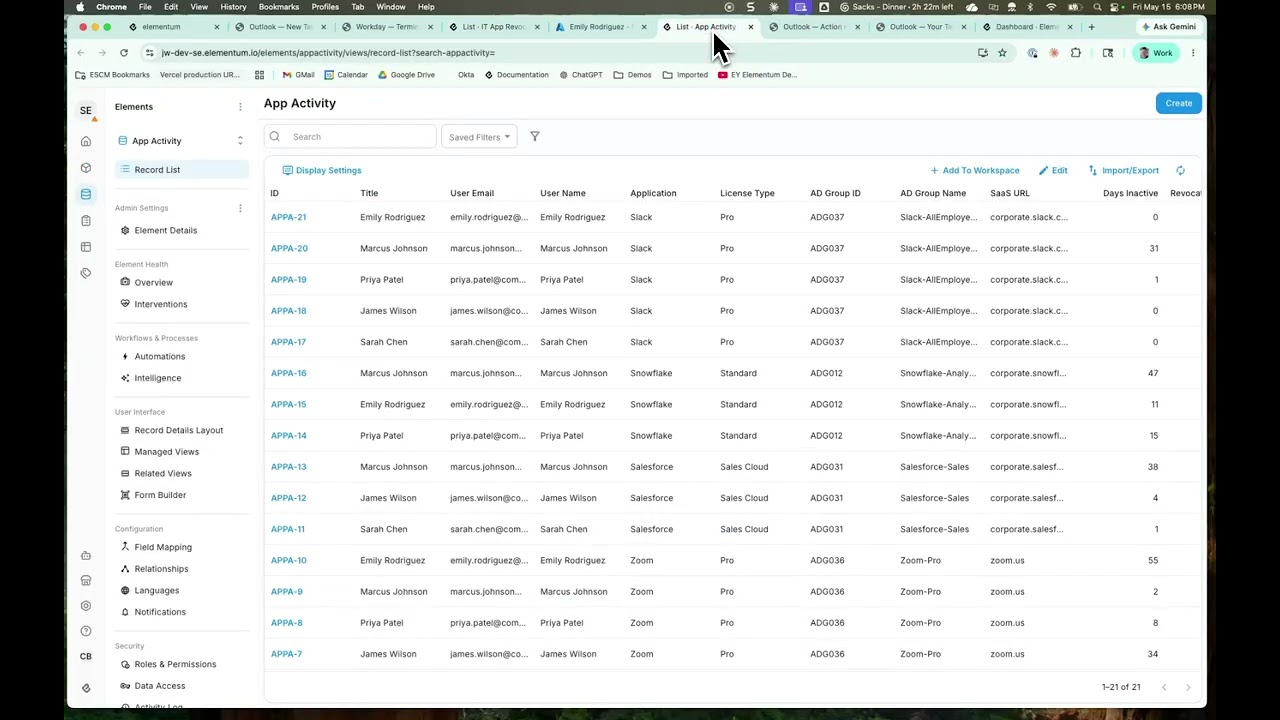Open Overview under Element Health
This screenshot has height=720, width=1280.
click(x=154, y=282)
